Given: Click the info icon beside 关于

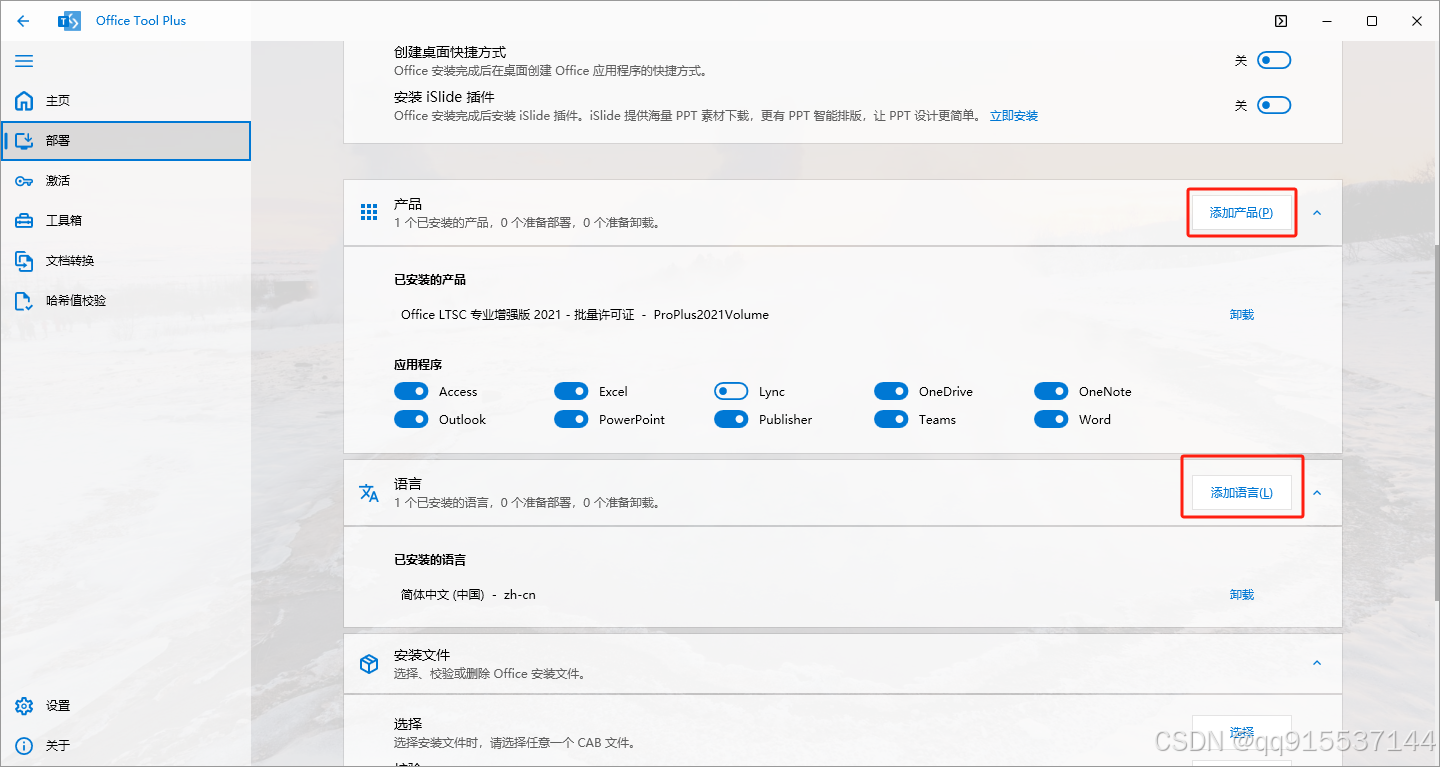Looking at the screenshot, I should pyautogui.click(x=24, y=746).
